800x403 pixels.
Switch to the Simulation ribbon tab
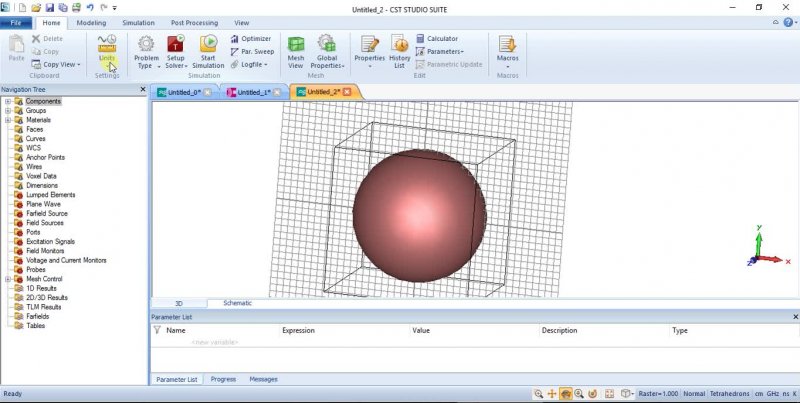138,23
